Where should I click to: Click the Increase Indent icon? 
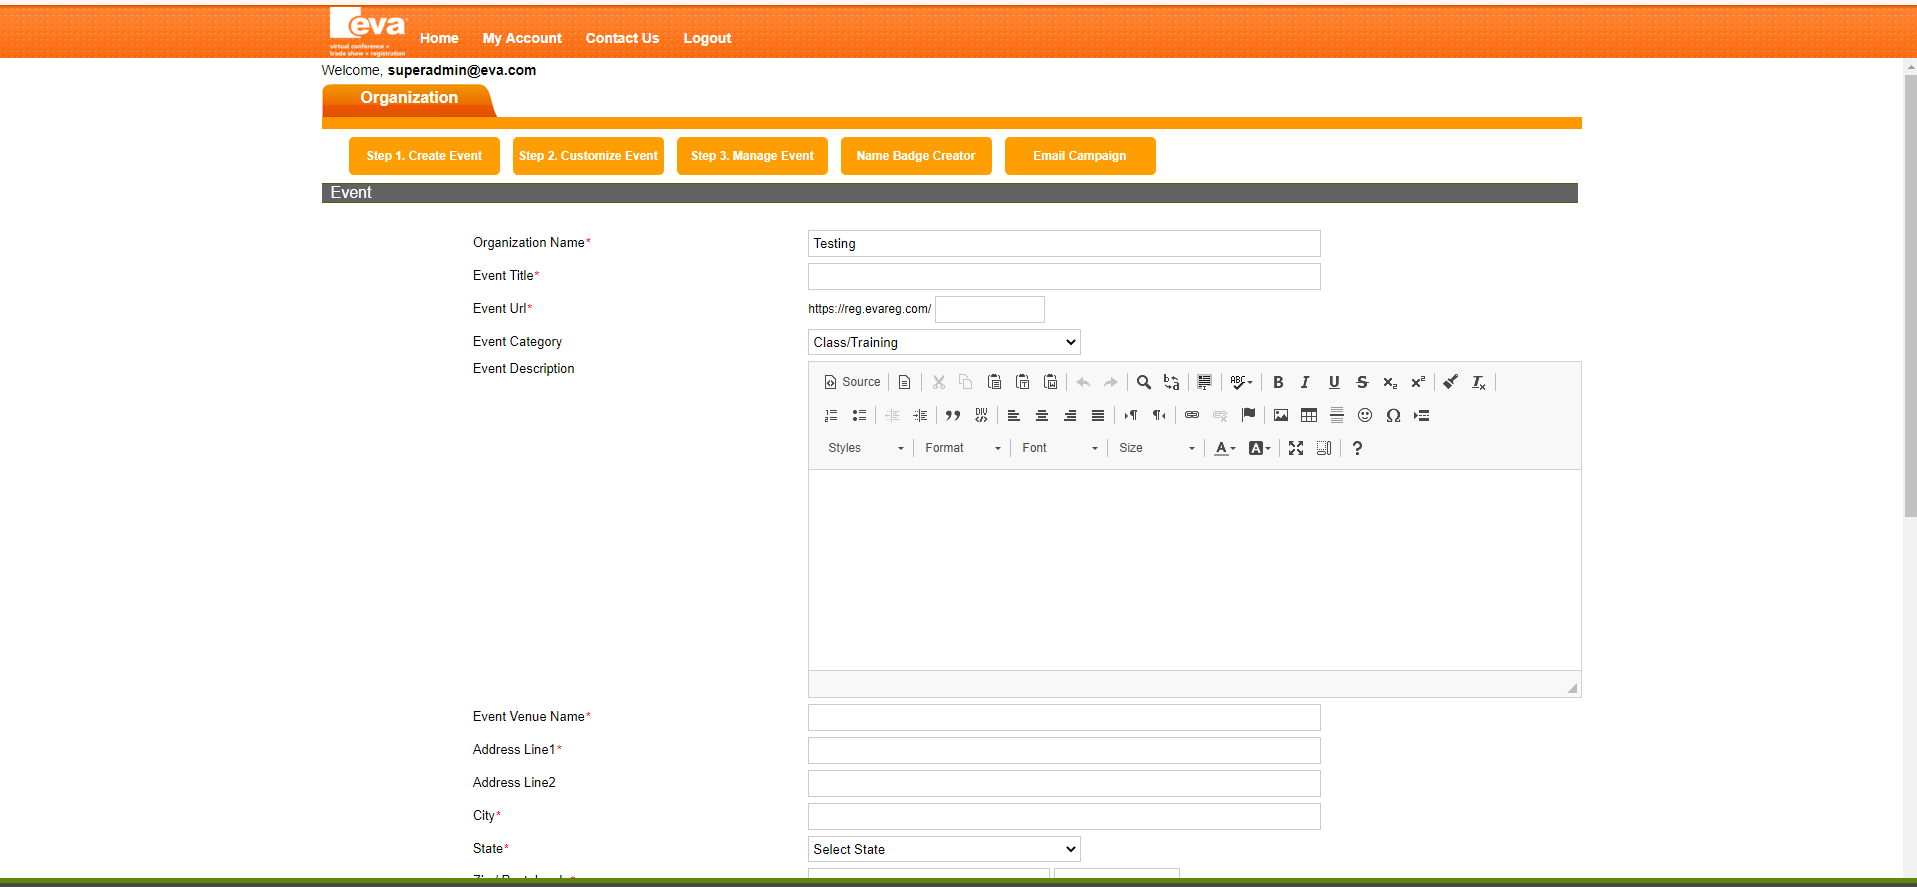[x=920, y=415]
